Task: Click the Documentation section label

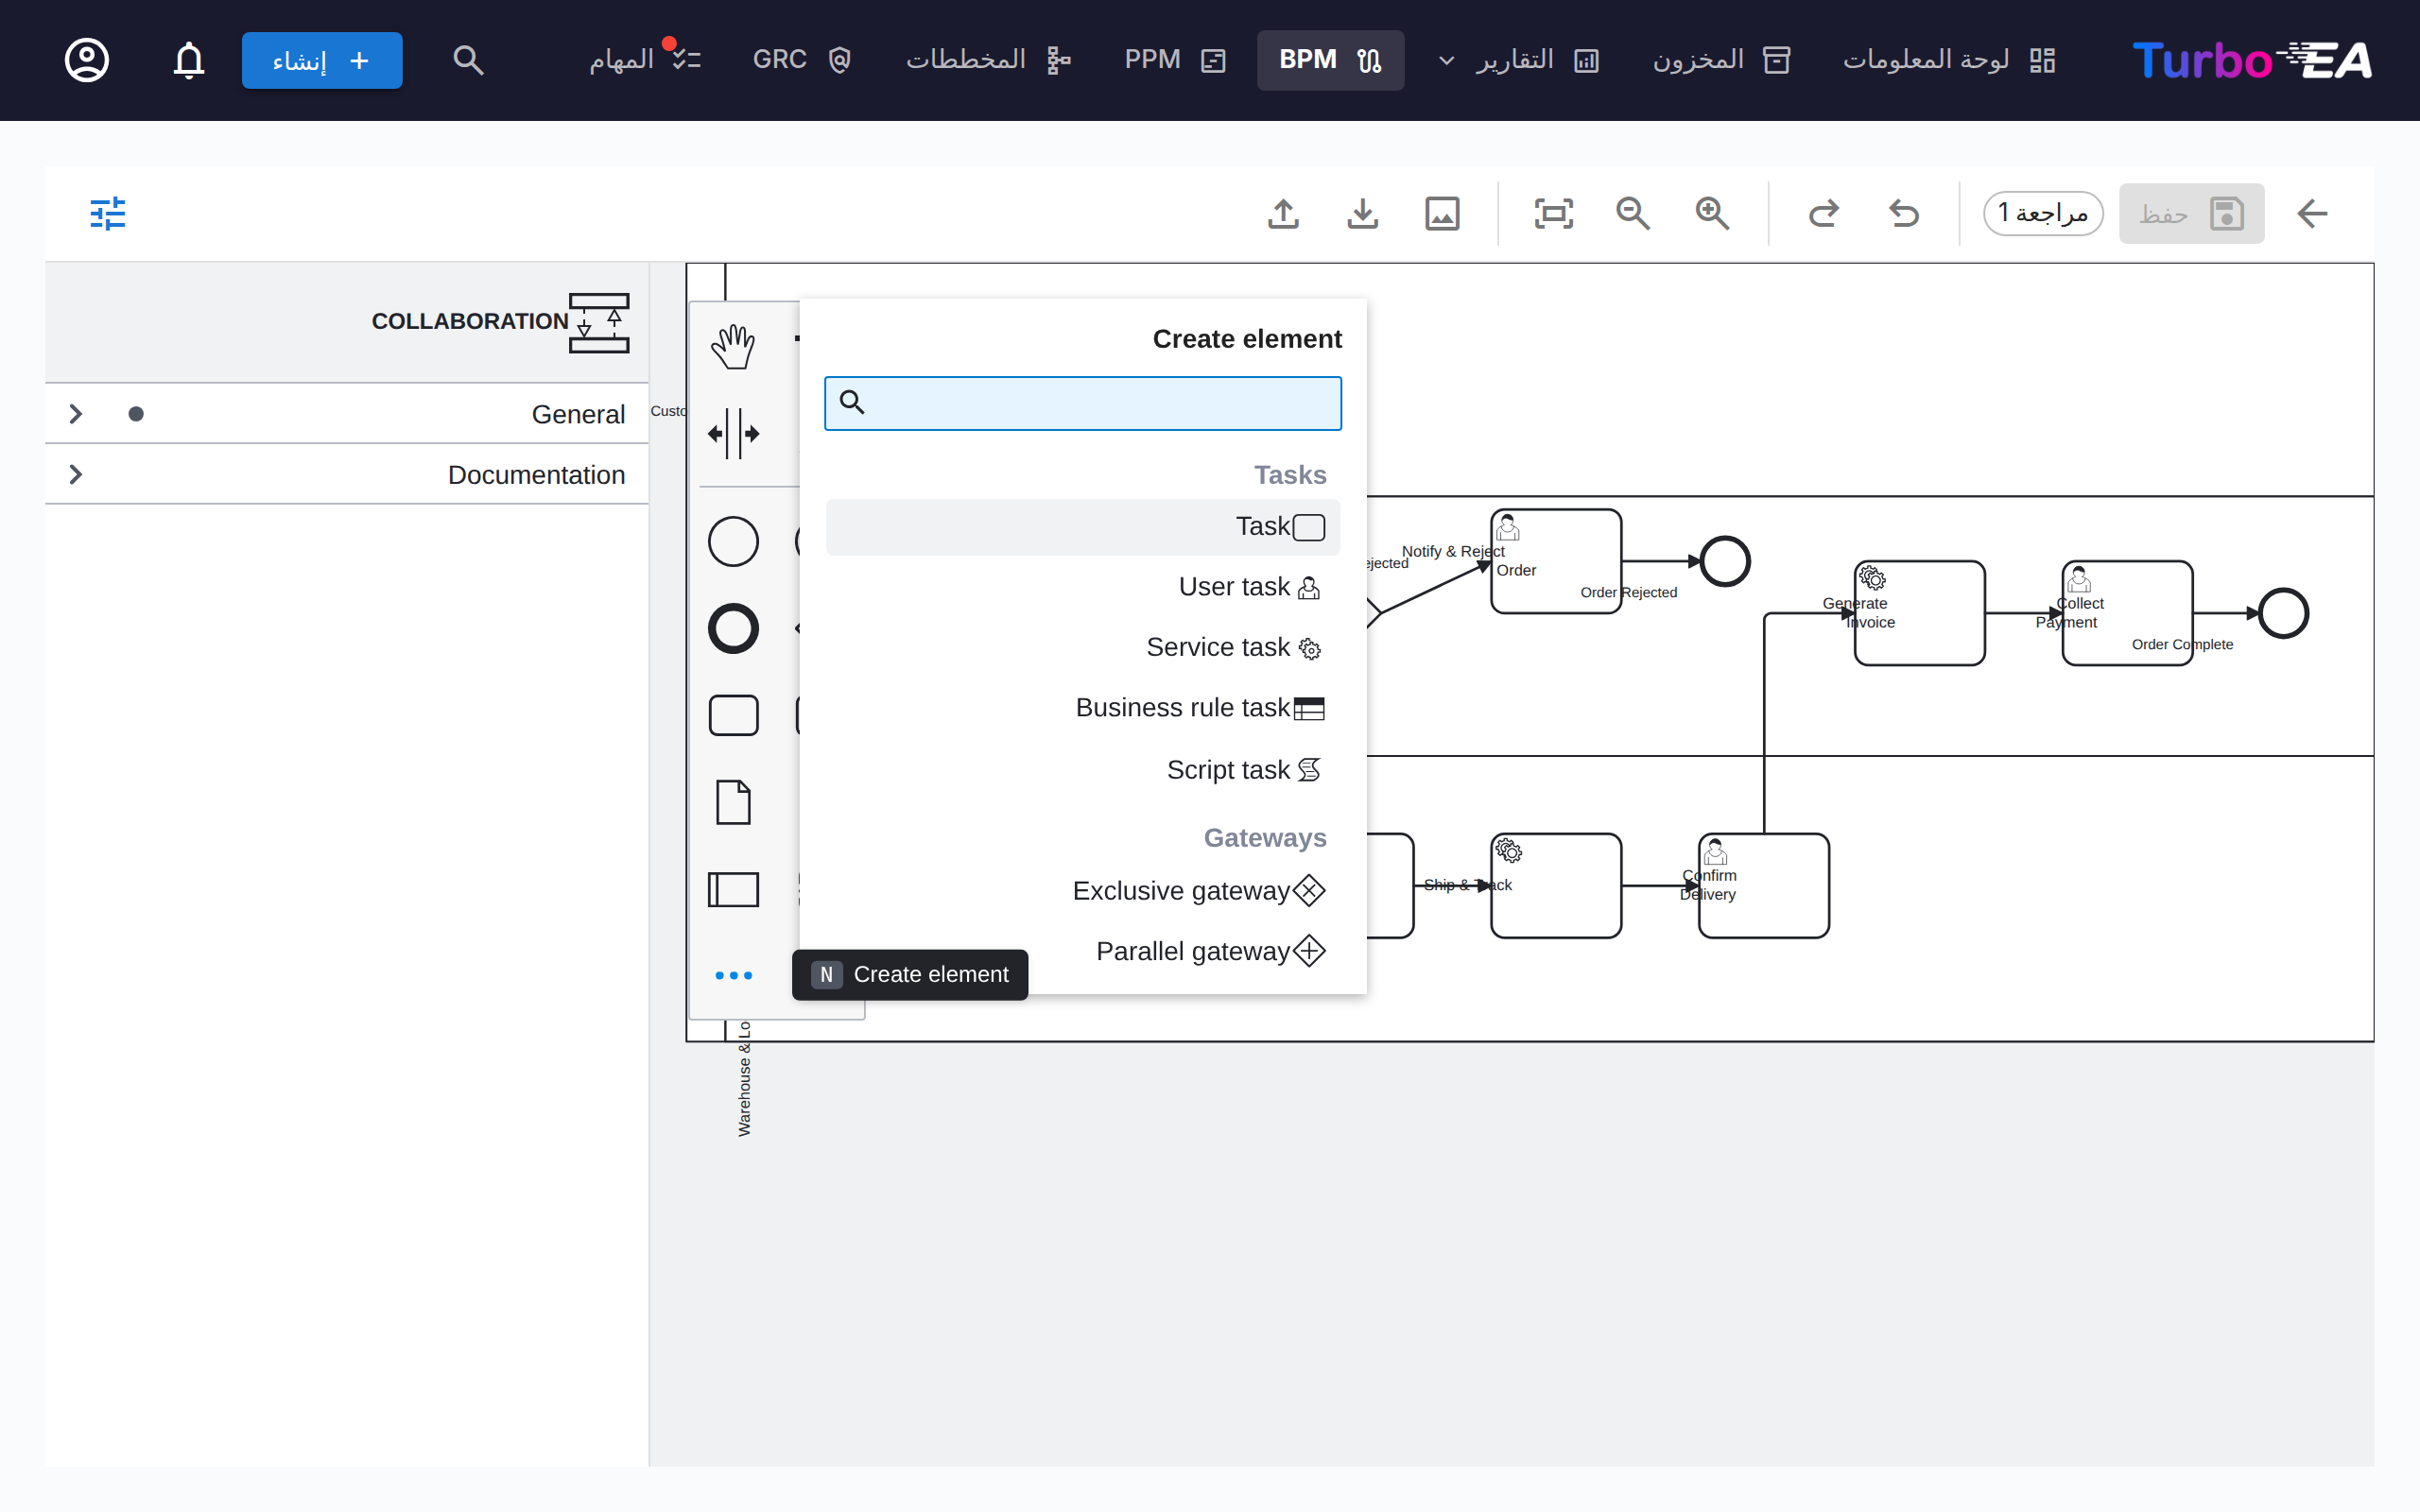Action: point(536,474)
